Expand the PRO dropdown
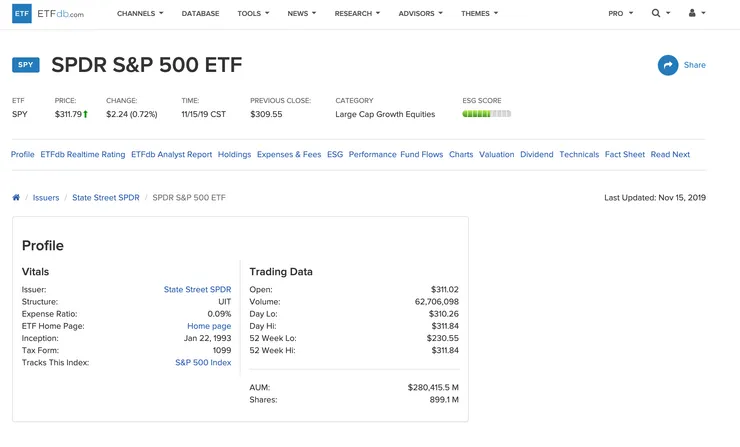The height and width of the screenshot is (447, 740). 620,14
